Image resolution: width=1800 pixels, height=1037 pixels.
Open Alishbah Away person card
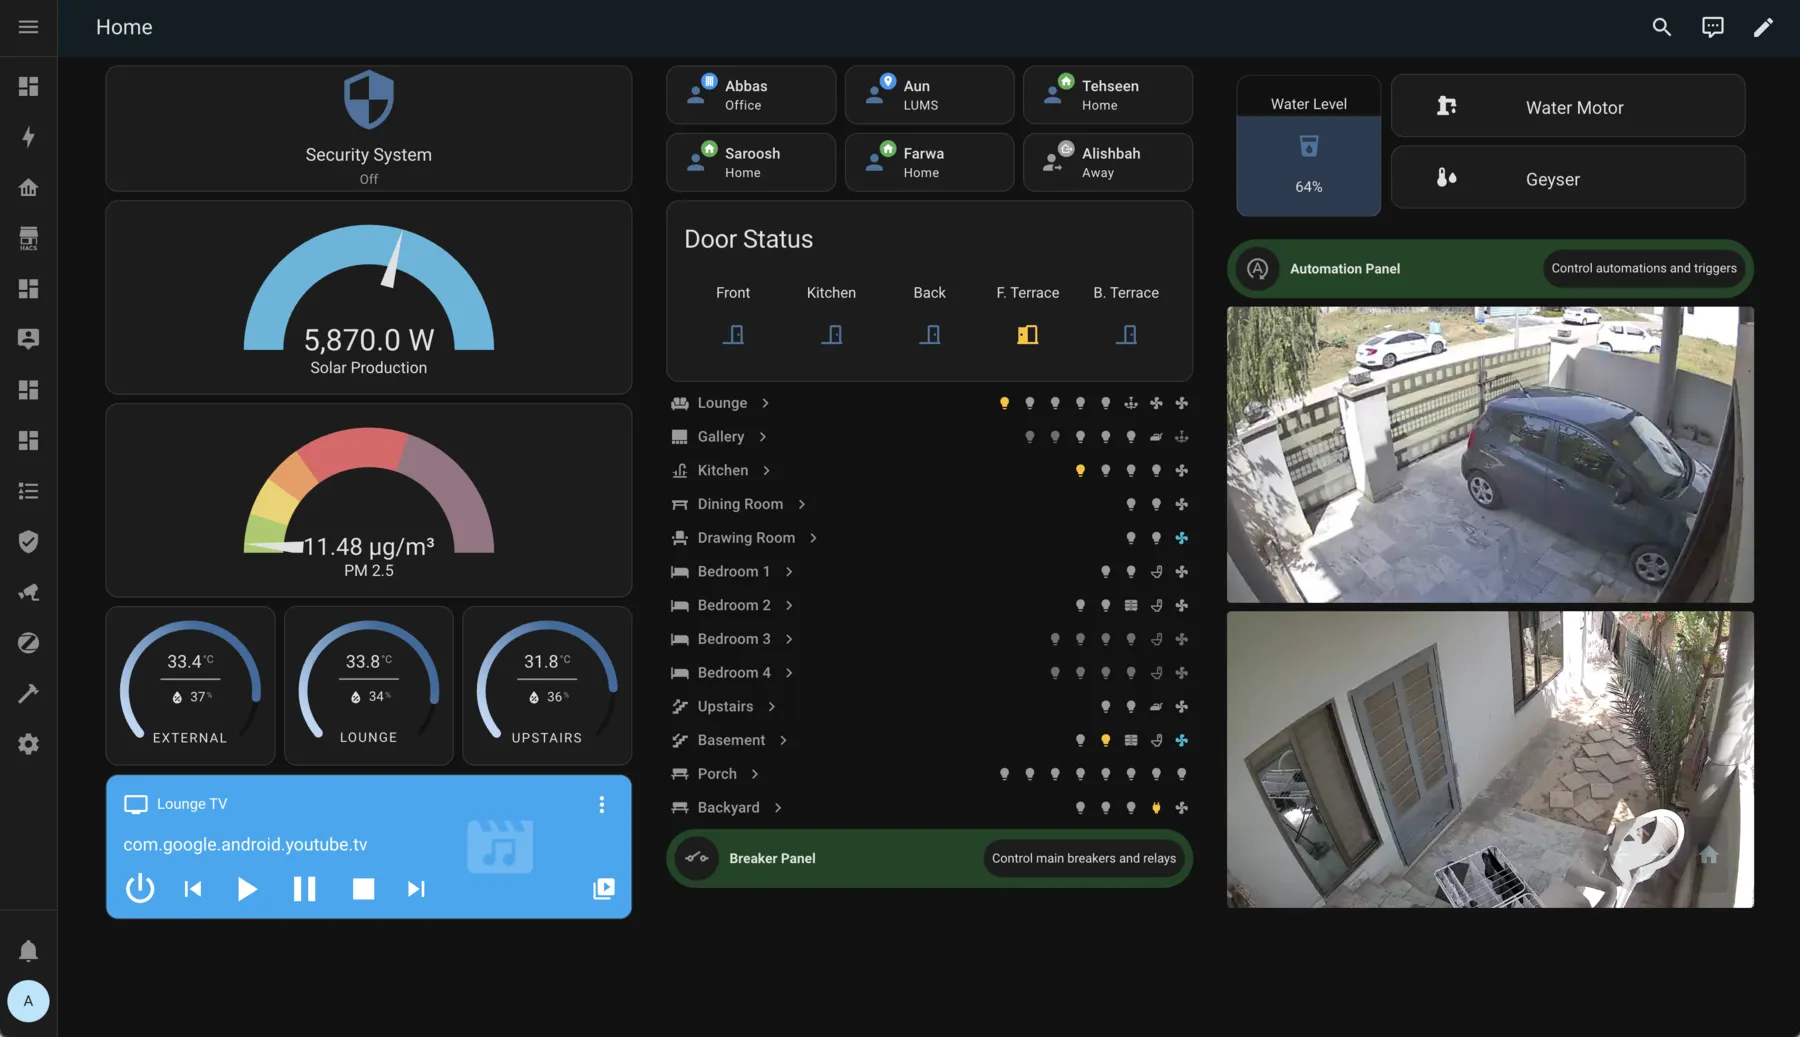1108,162
